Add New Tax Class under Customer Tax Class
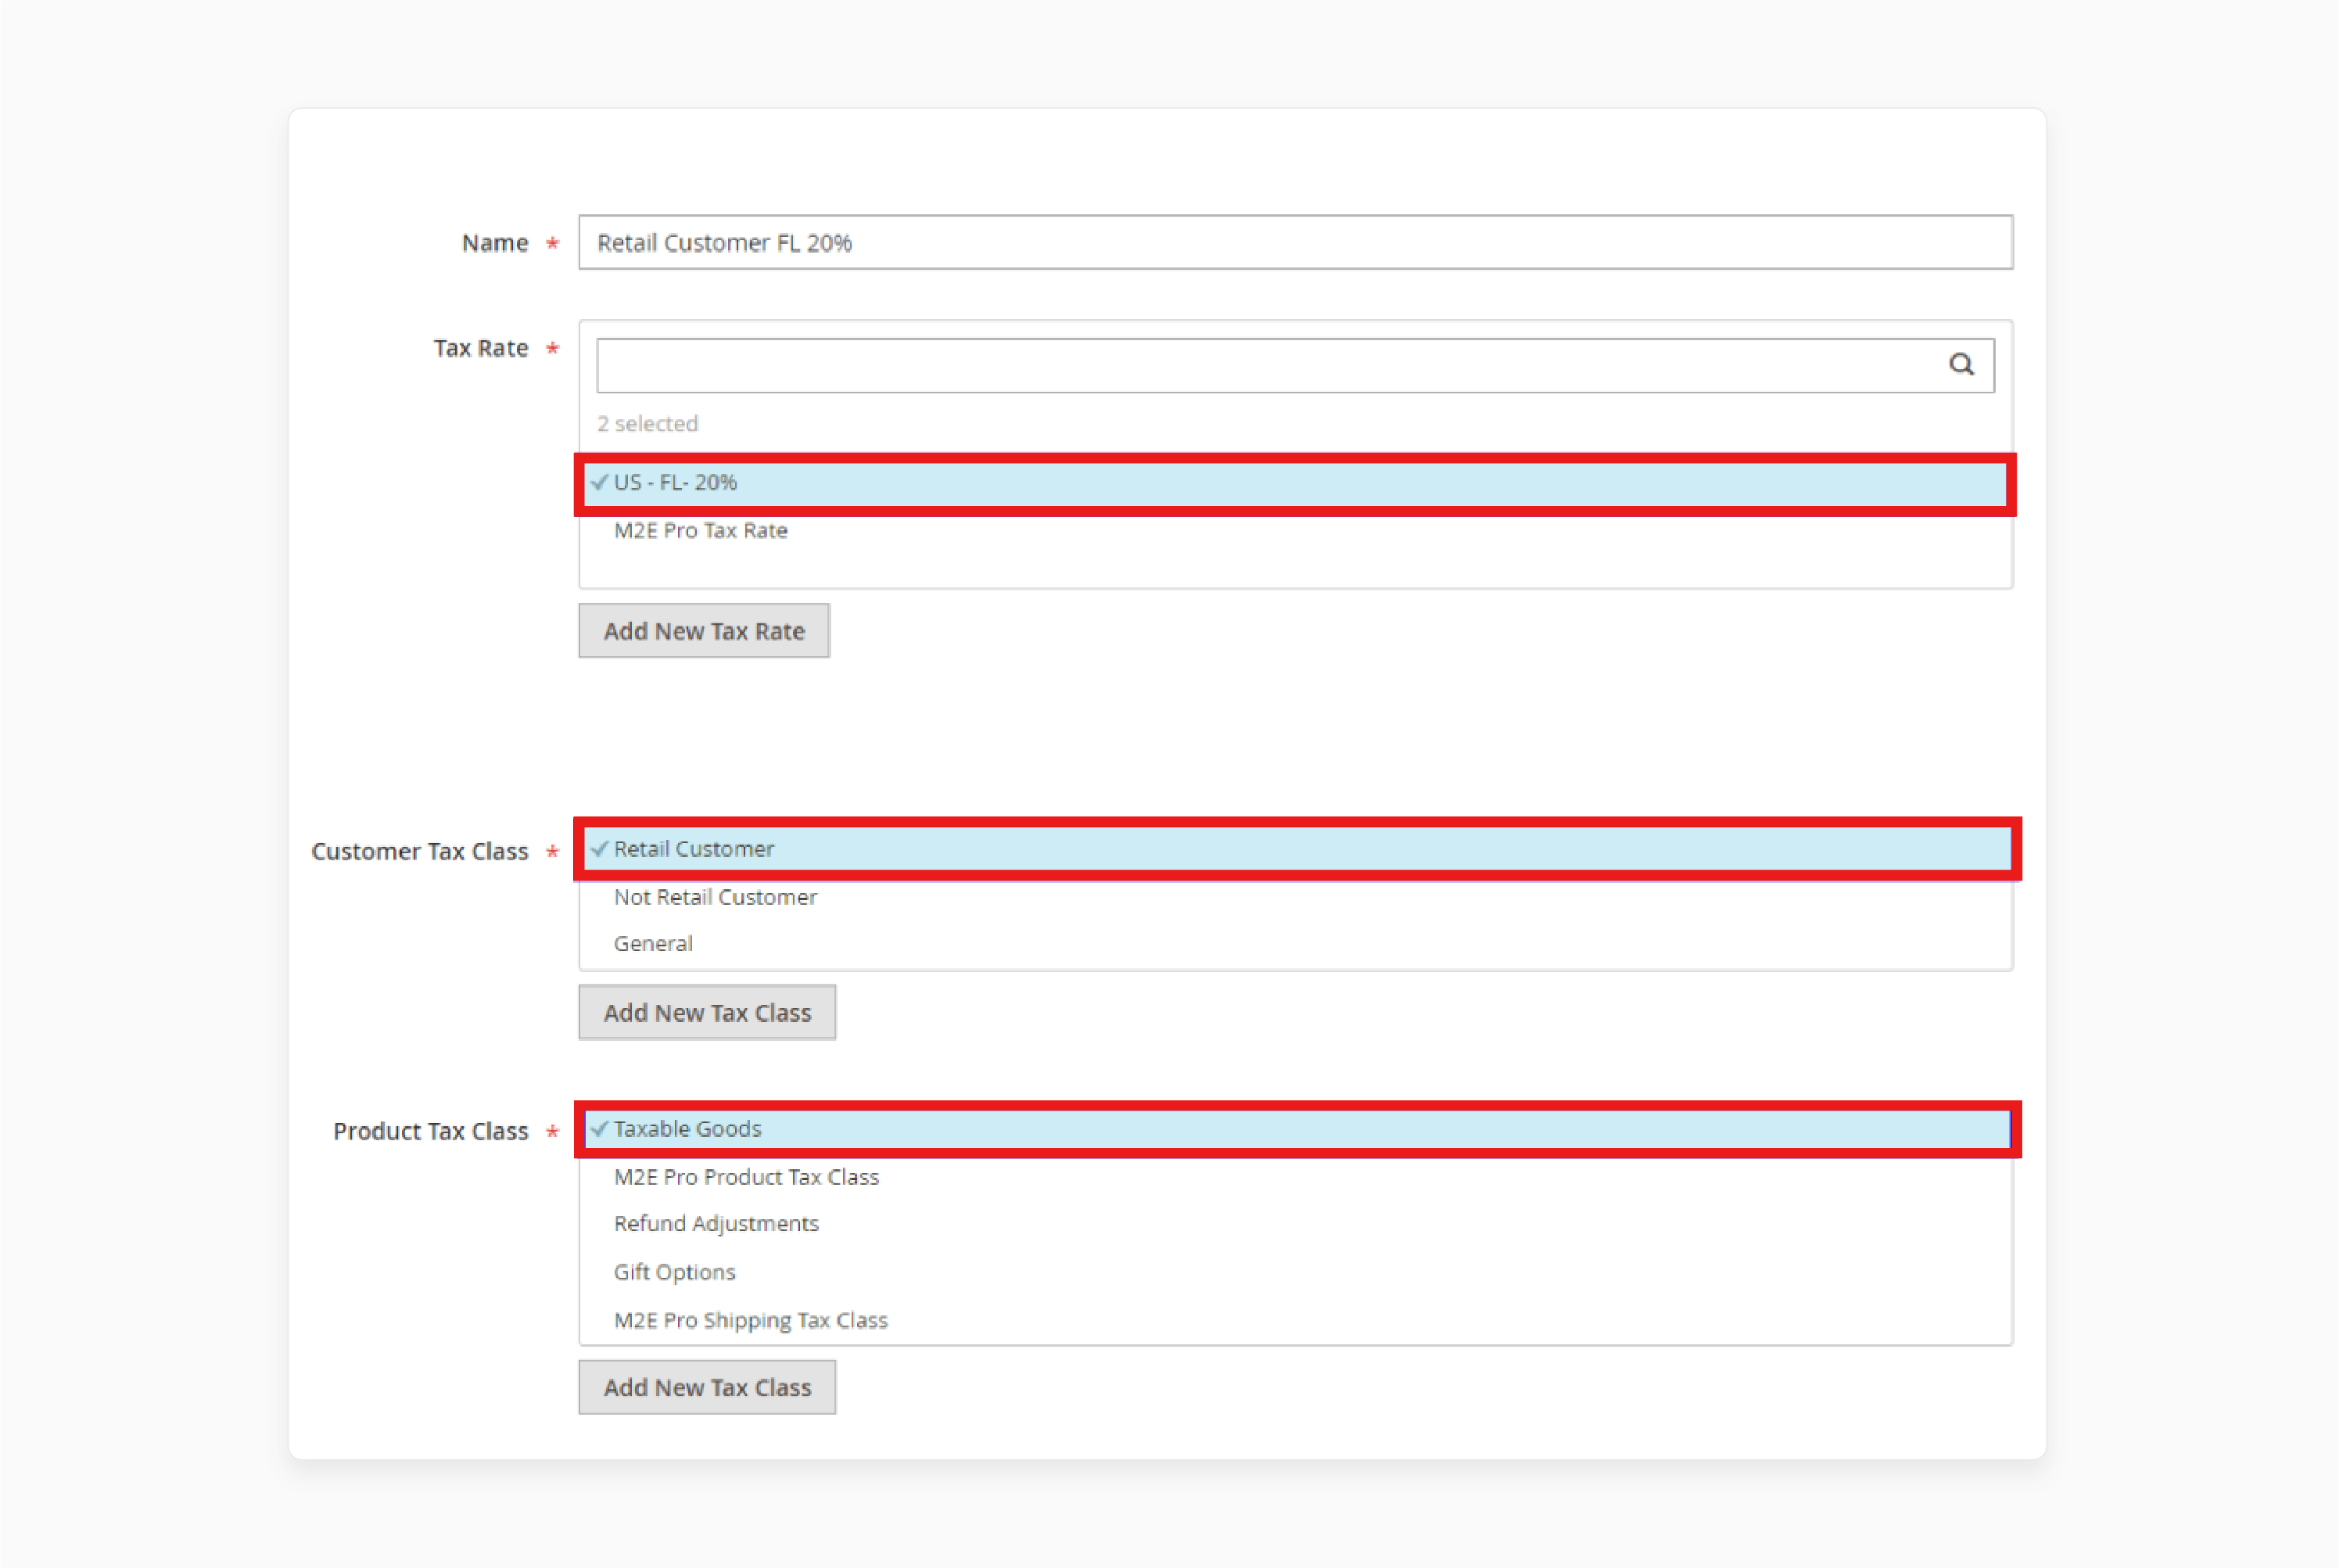The height and width of the screenshot is (1568, 2339). (707, 1013)
